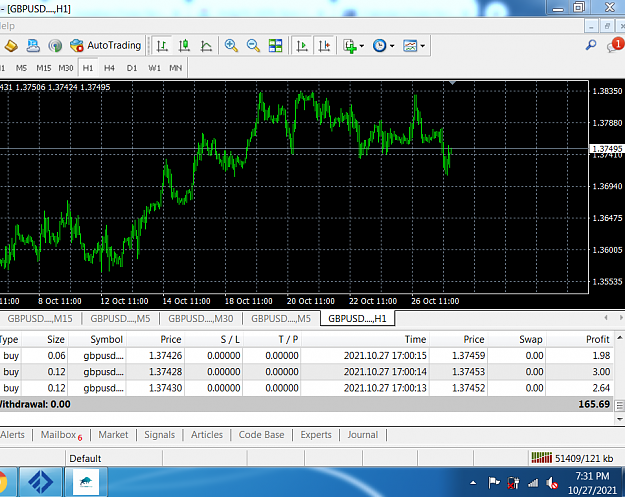Screen dimensions: 625x497
Task: Sort trades by the Swap column header
Action: [x=517, y=340]
